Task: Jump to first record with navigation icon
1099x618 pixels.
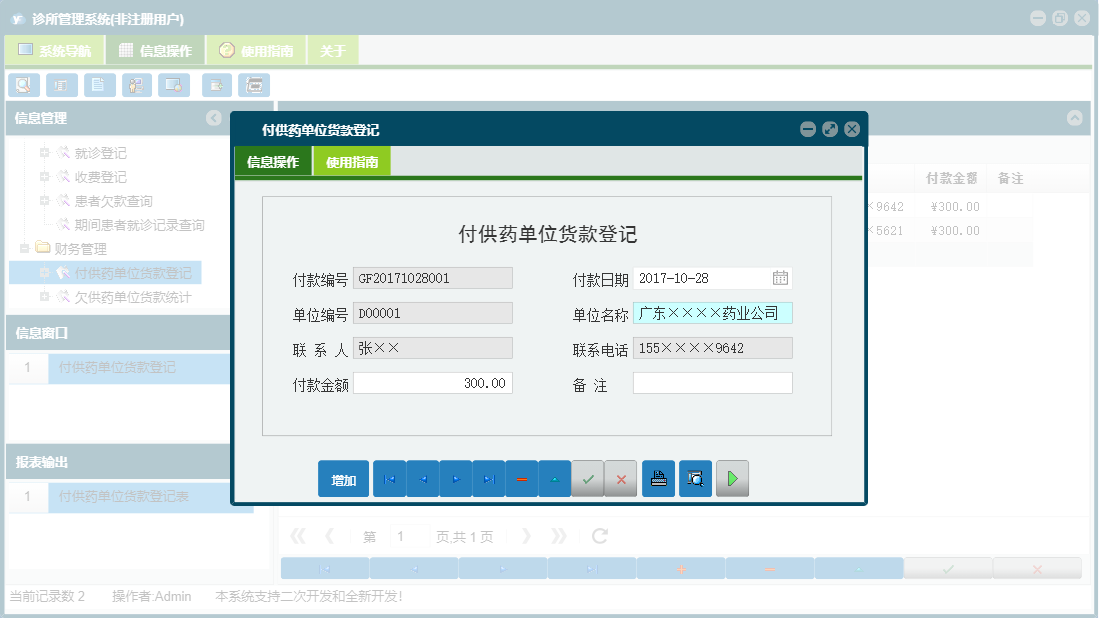Action: 389,478
